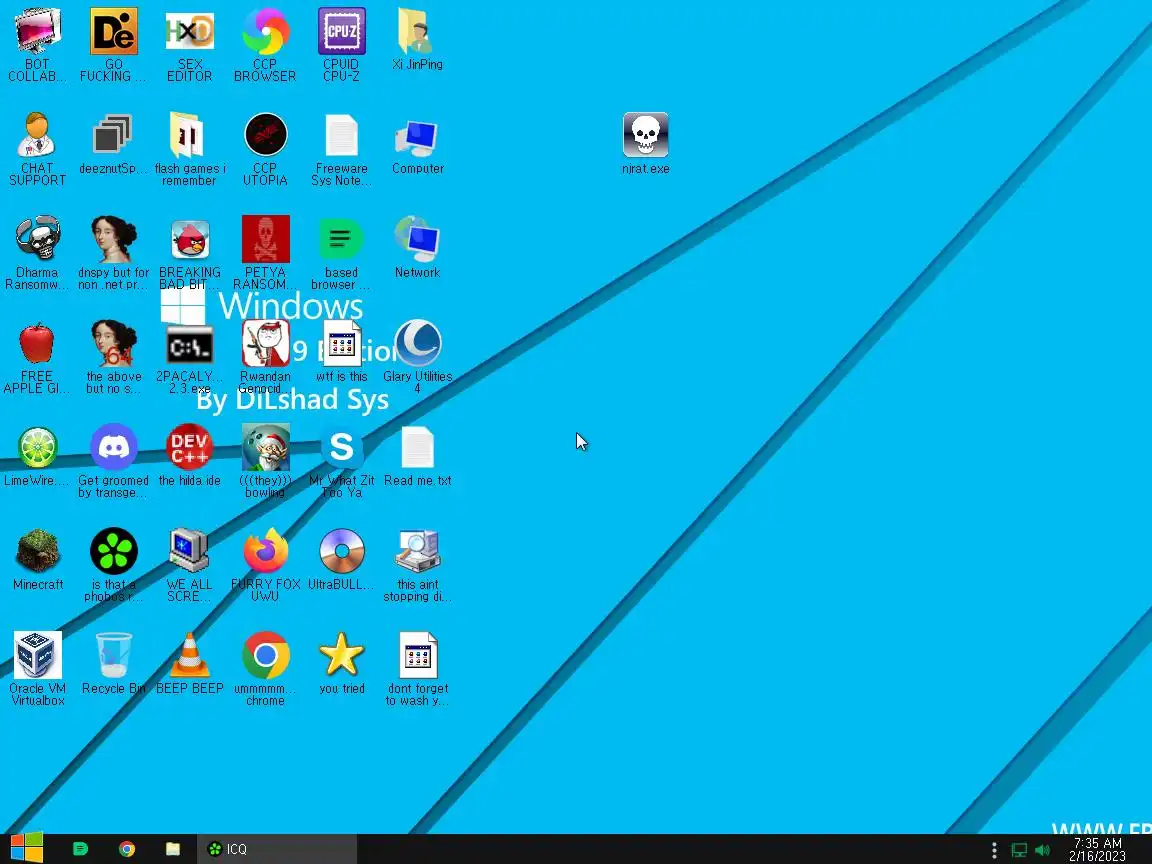Select the DEV C++ the hilda ide icon
The width and height of the screenshot is (1152, 864).
[190, 447]
